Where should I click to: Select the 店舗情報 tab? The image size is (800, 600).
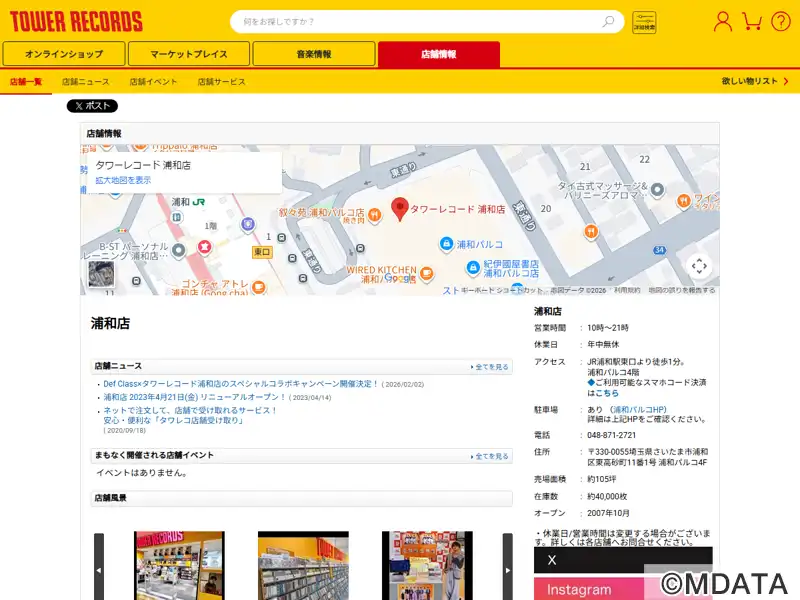(x=439, y=54)
